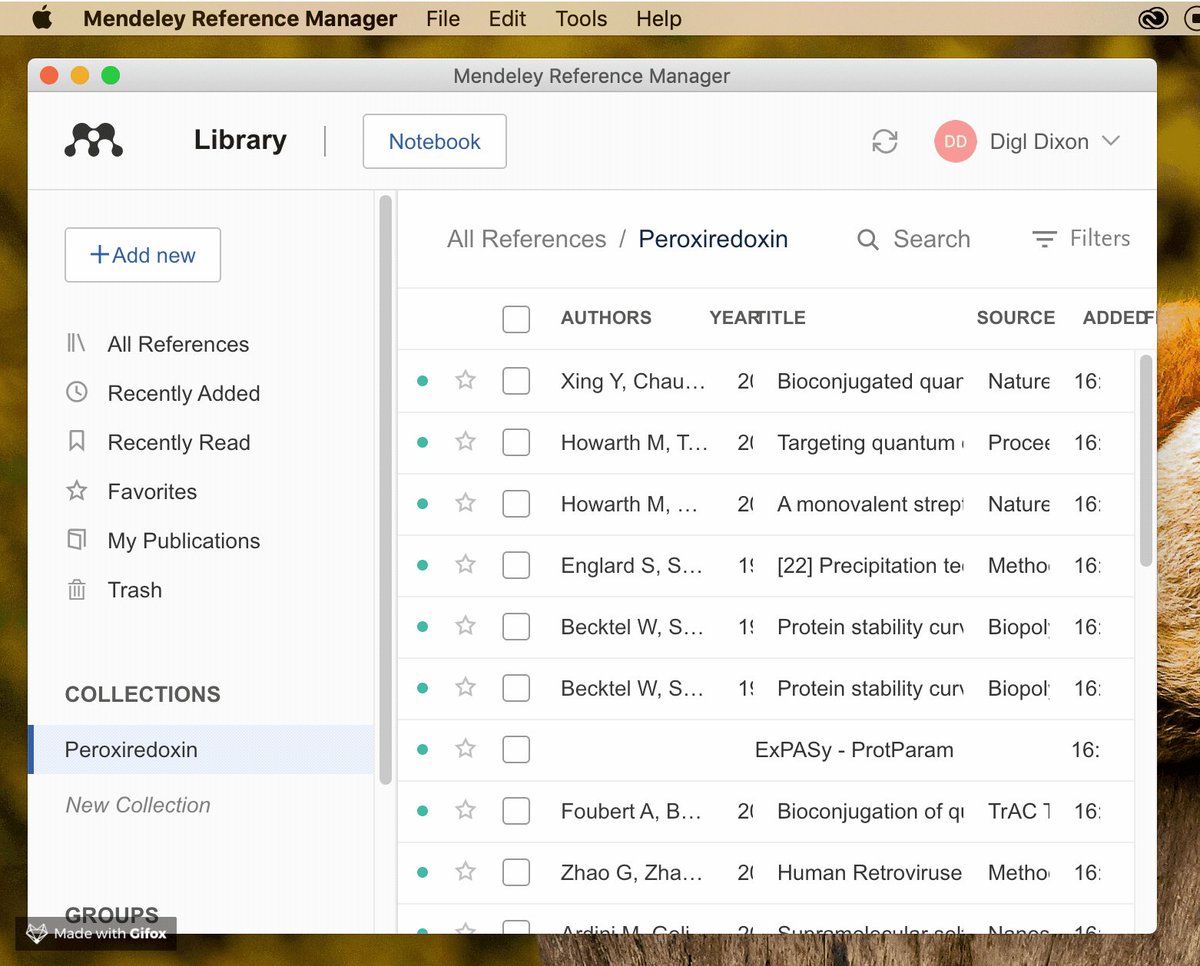This screenshot has width=1200, height=966.
Task: Open the Apple menu
Action: pos(42,18)
